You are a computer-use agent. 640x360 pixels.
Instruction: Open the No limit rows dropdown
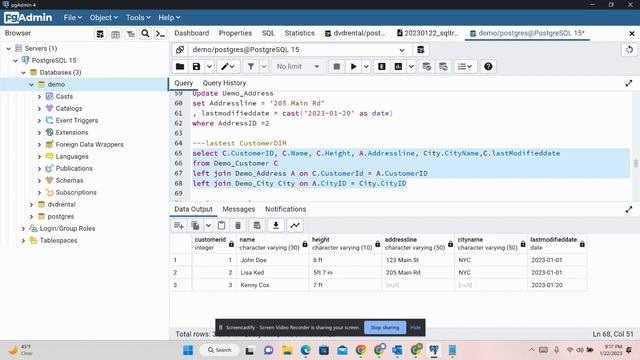[298, 67]
